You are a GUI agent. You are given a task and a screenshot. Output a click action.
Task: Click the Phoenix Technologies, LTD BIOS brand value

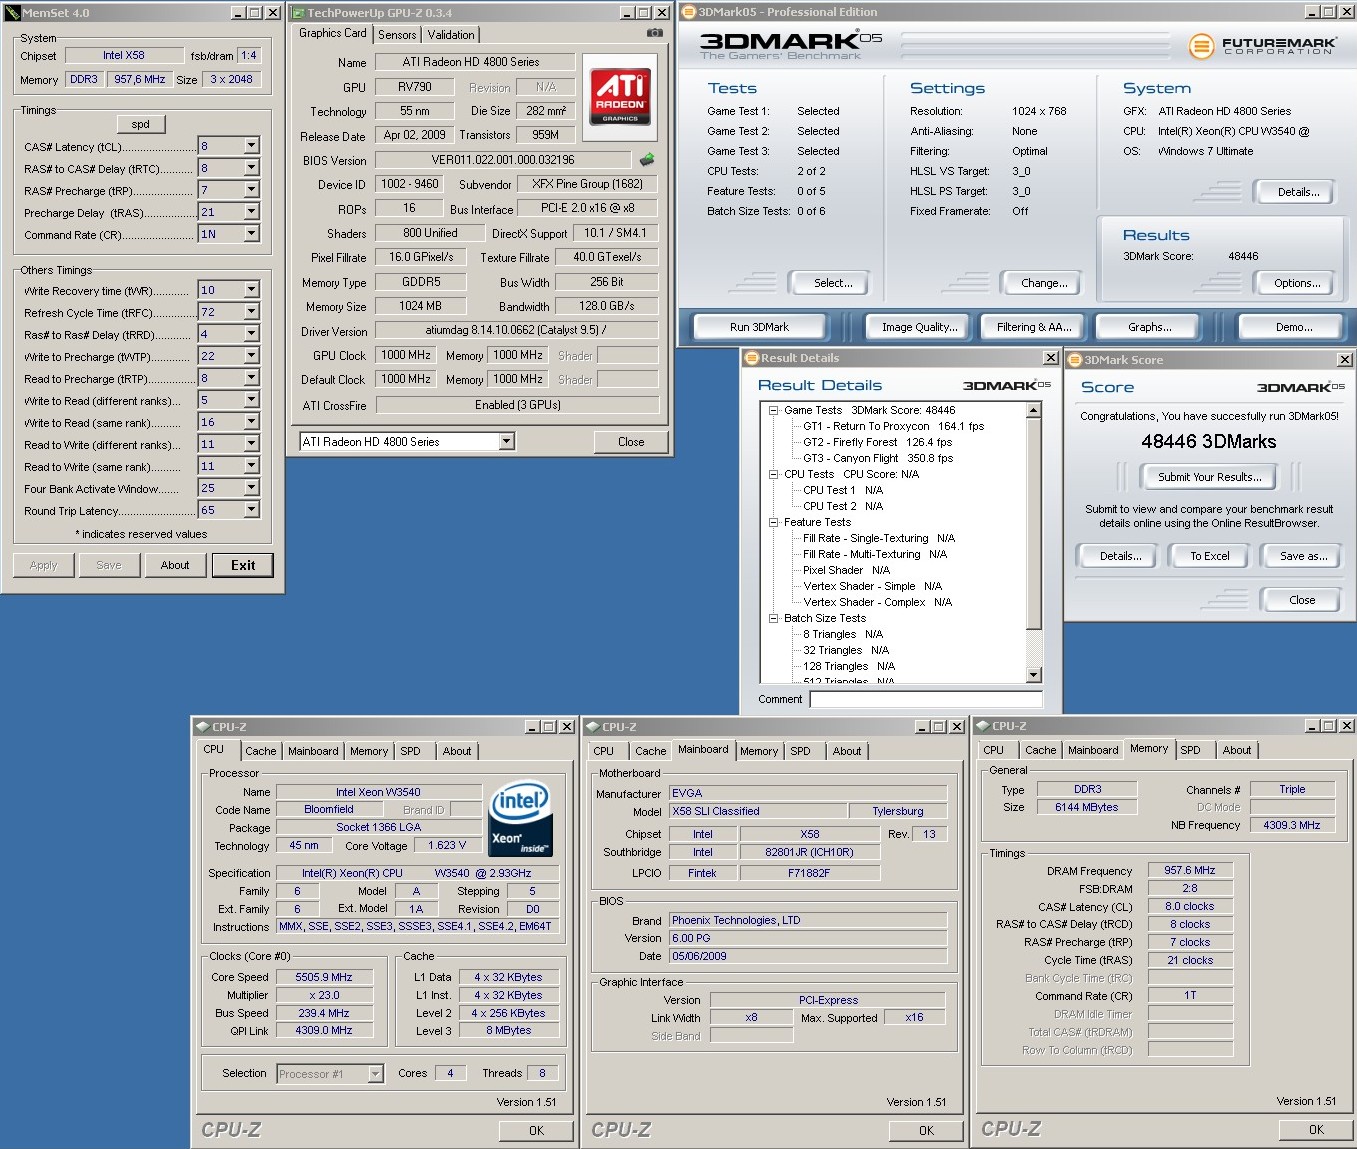808,920
